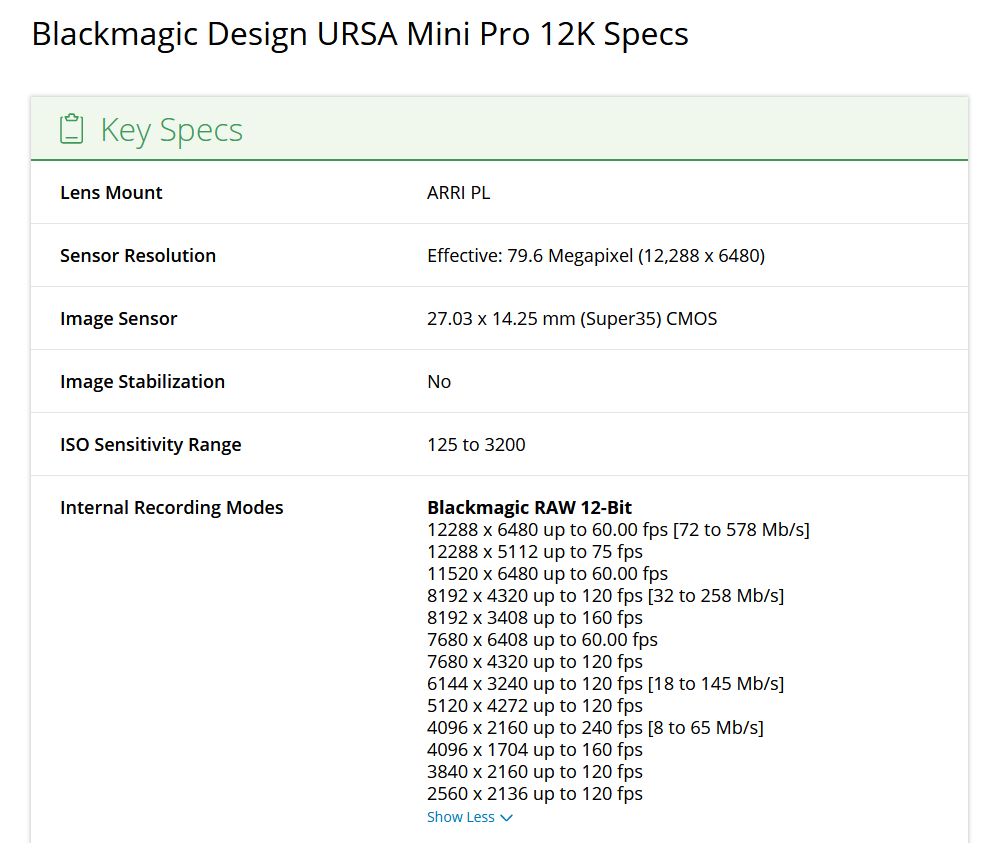Click the clipboard icon beside Key Specs
Image resolution: width=998 pixels, height=843 pixels.
coord(71,129)
